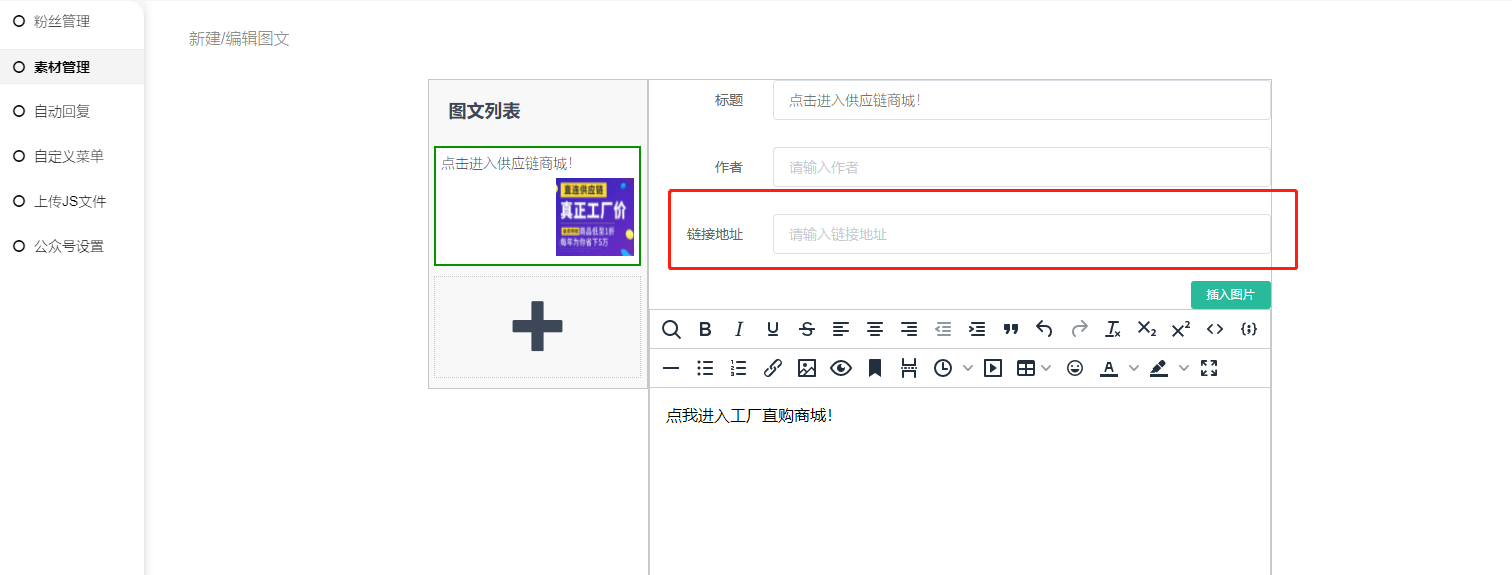Image resolution: width=1512 pixels, height=575 pixels.
Task: Expand the date/time clock dropdown arrow
Action: pyautogui.click(x=967, y=368)
